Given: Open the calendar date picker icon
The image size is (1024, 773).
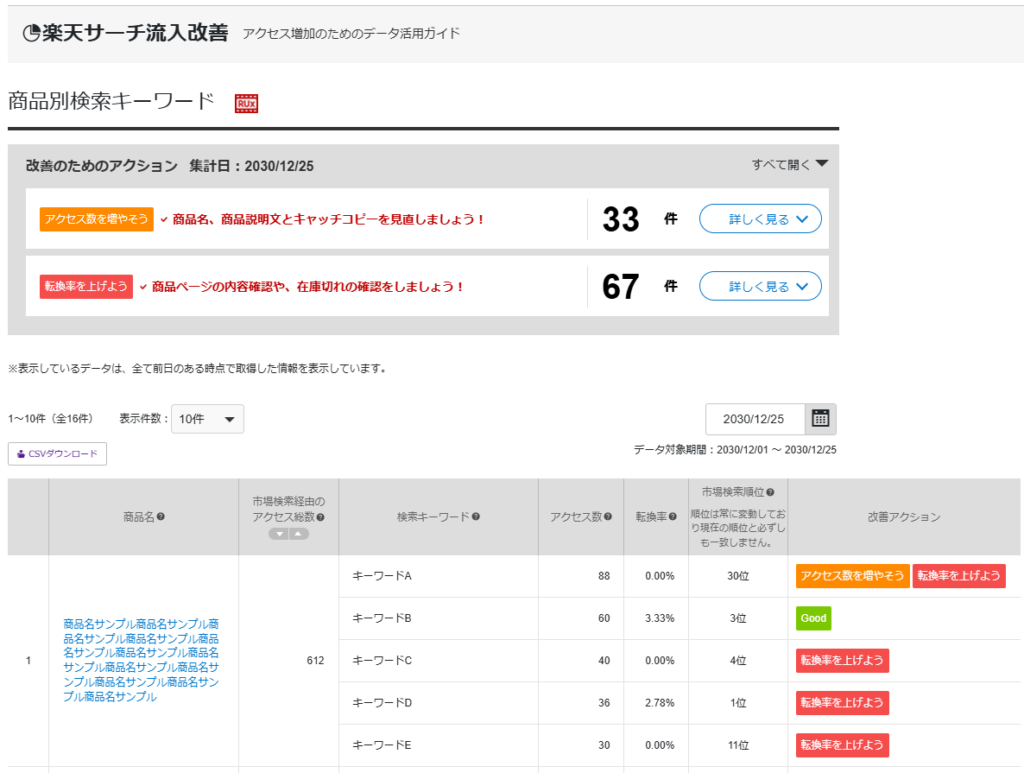Looking at the screenshot, I should tap(821, 419).
